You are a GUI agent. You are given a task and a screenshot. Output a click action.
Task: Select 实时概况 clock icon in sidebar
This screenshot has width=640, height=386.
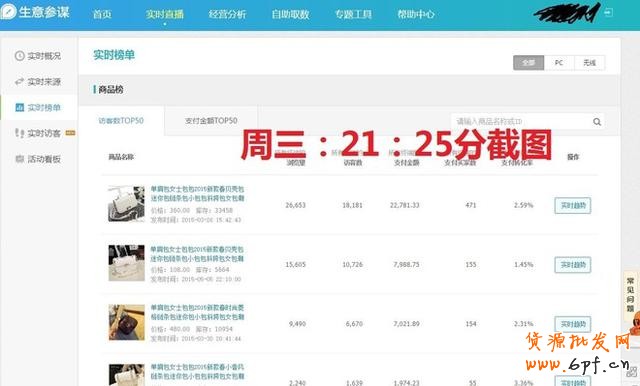click(x=20, y=56)
